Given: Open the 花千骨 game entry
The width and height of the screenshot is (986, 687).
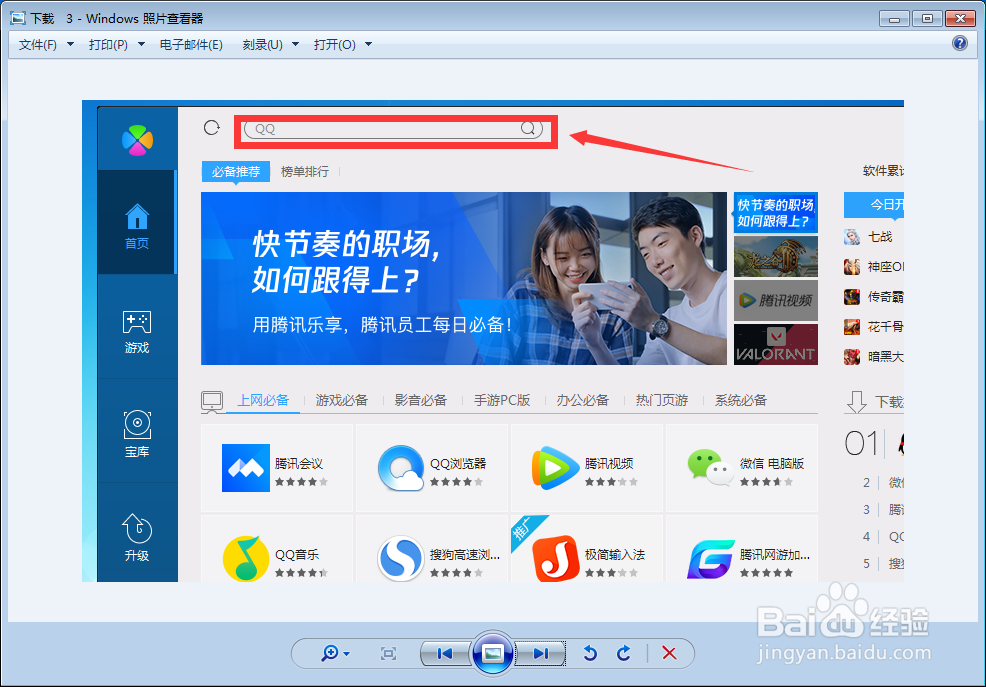Looking at the screenshot, I should coord(873,327).
